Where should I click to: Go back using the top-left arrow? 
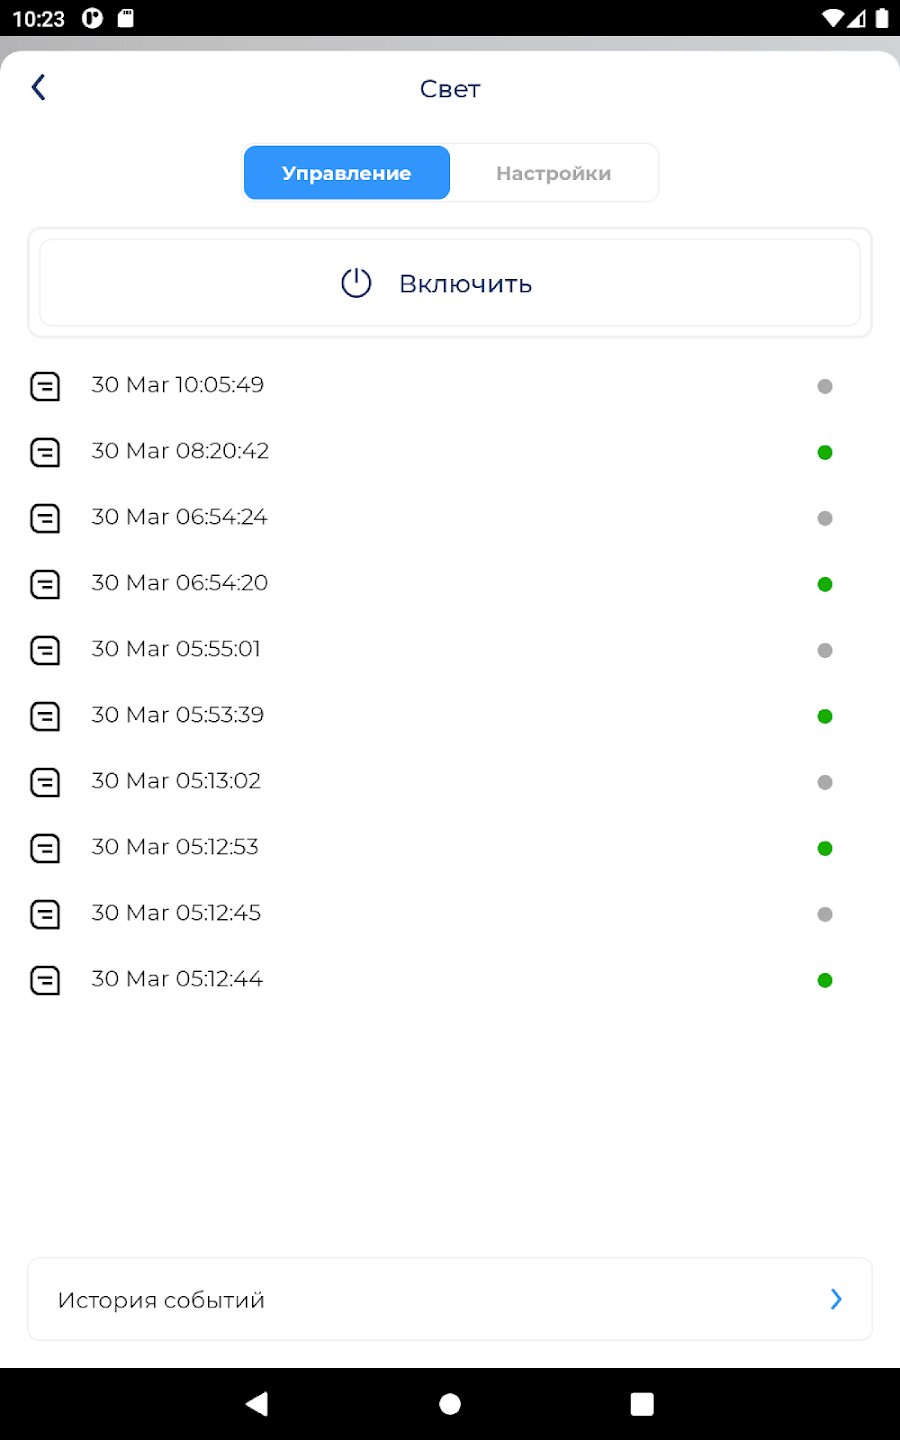[39, 88]
